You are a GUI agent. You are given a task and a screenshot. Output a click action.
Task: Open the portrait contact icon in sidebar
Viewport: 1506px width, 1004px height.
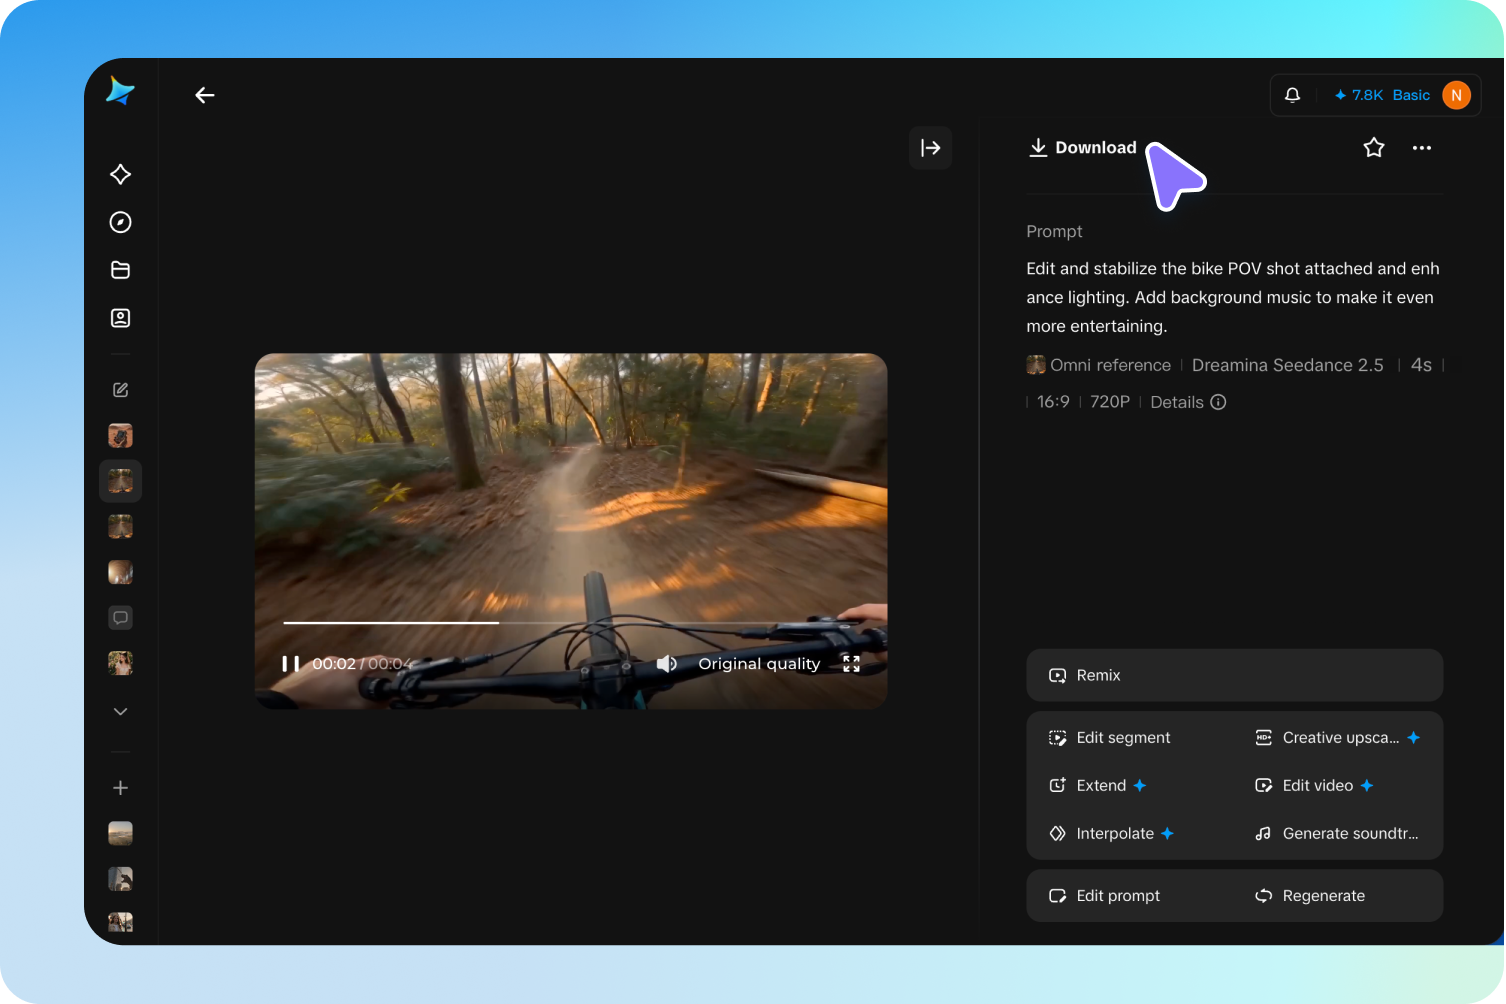click(121, 318)
